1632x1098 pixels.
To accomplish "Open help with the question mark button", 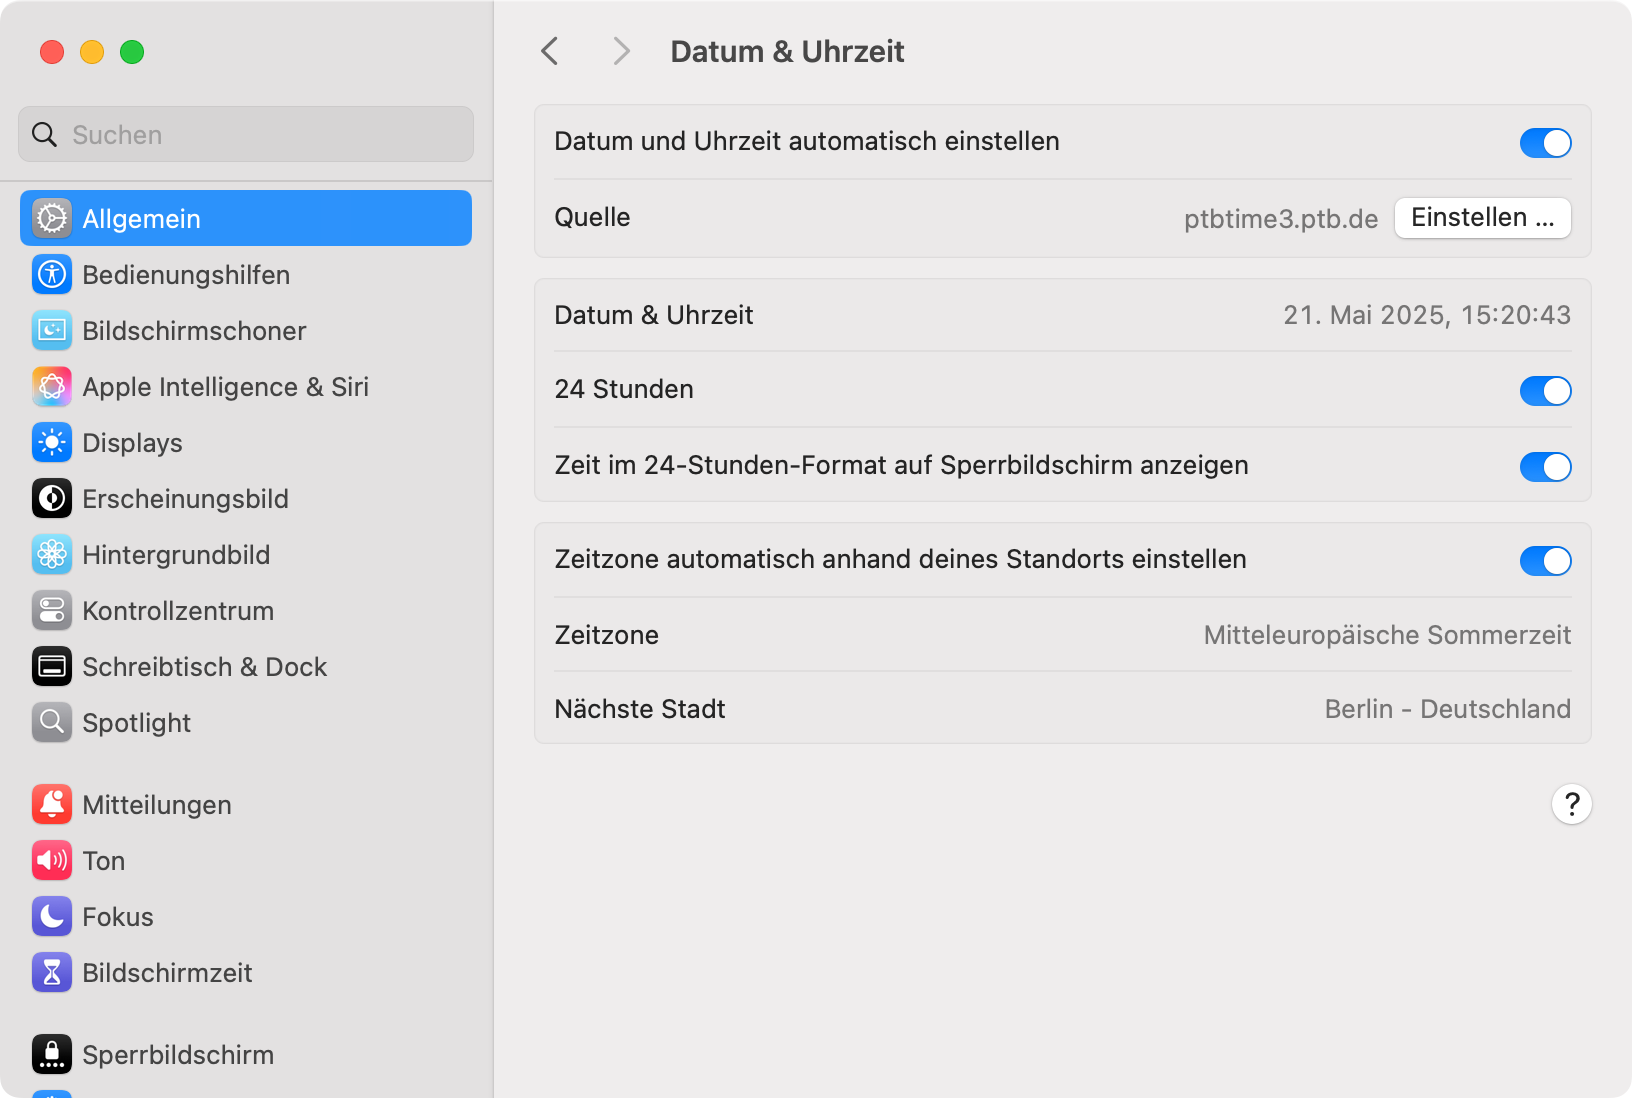I will coord(1571,804).
